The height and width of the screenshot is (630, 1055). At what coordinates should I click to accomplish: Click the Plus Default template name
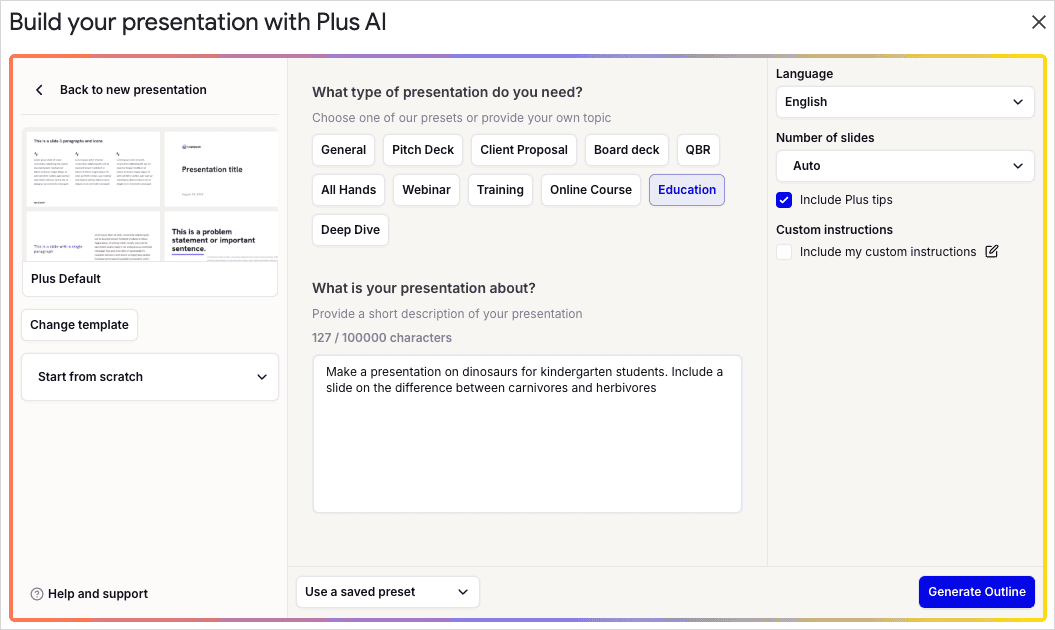click(66, 279)
